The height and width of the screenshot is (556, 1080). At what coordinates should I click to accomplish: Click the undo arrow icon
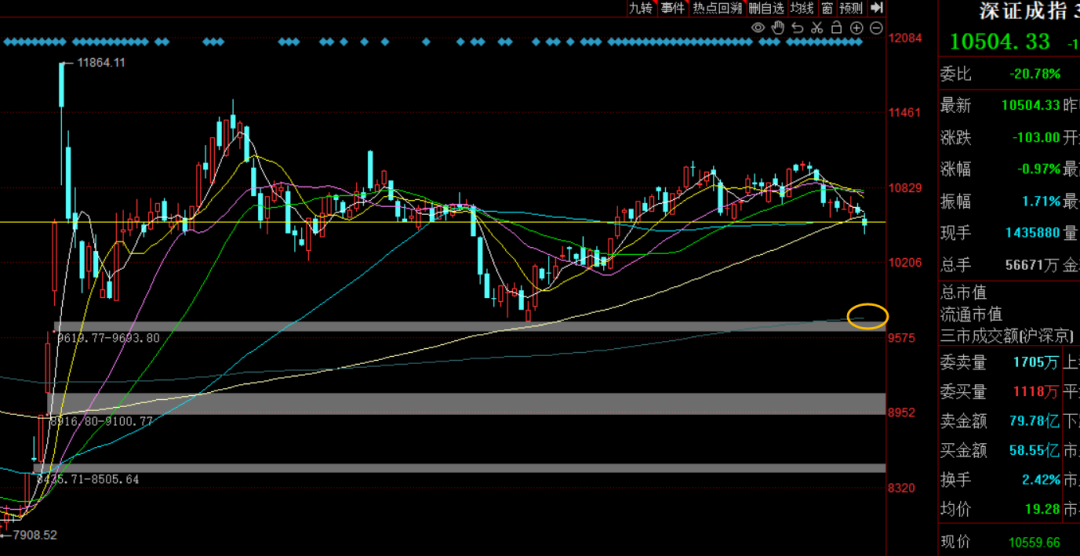pyautogui.click(x=797, y=28)
